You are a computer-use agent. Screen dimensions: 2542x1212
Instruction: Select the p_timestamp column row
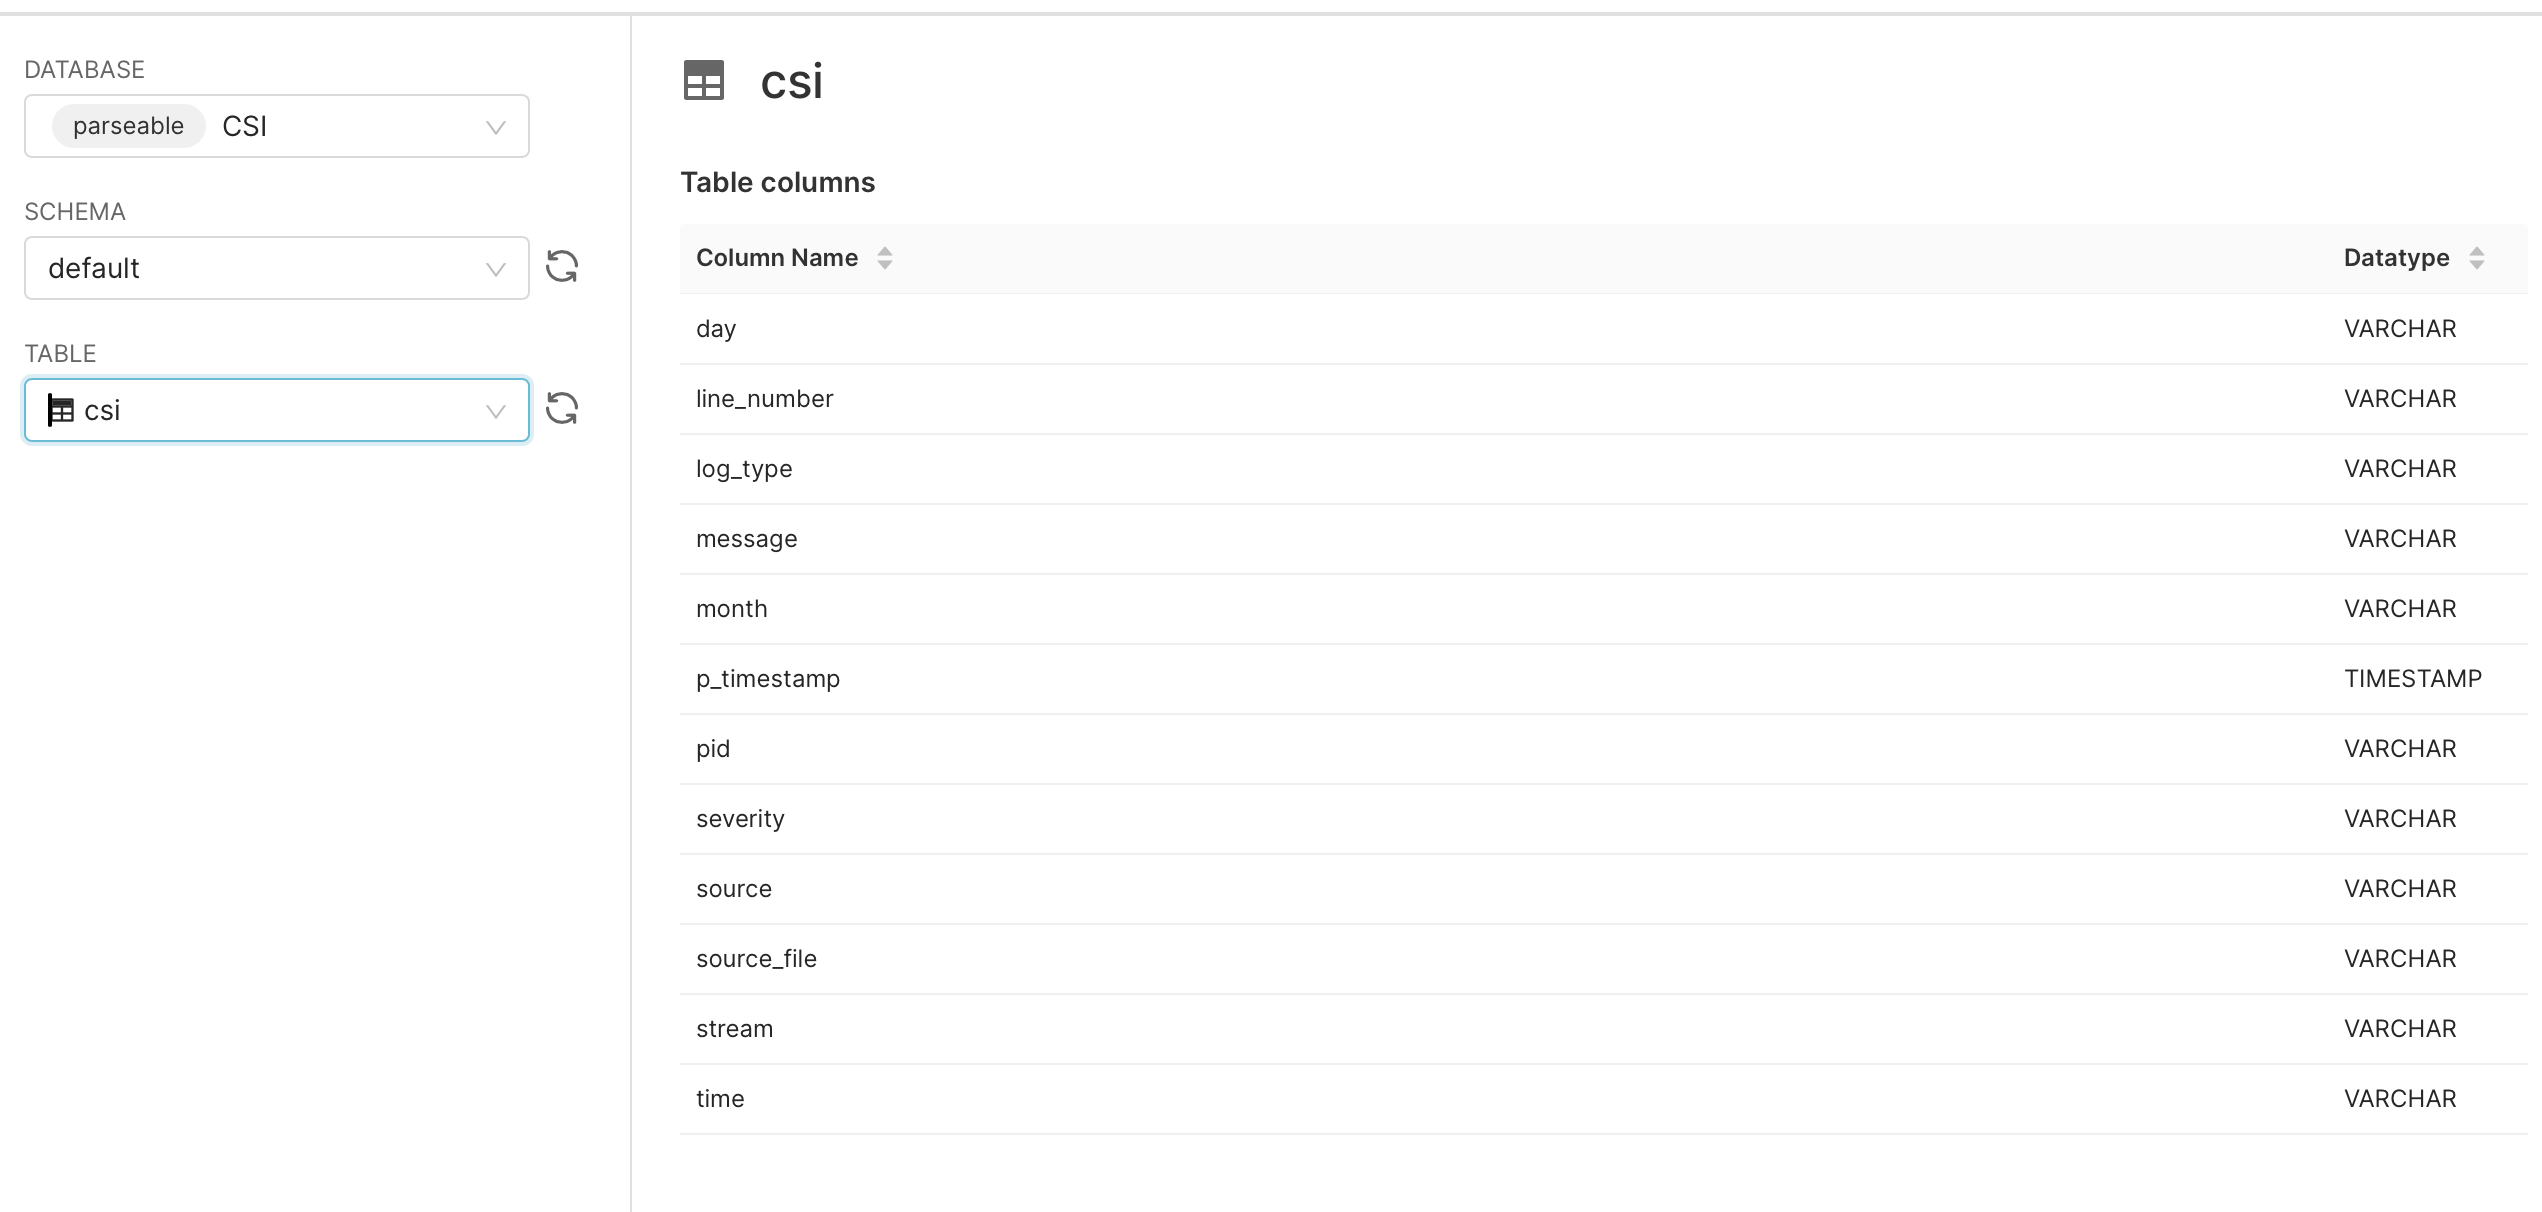point(768,679)
